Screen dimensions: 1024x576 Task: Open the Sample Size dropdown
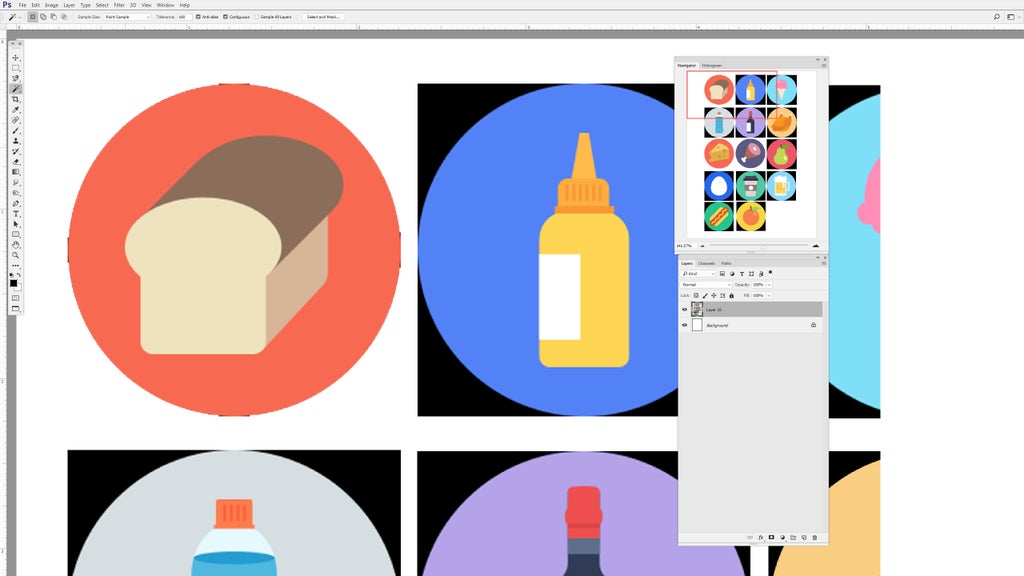coord(127,17)
